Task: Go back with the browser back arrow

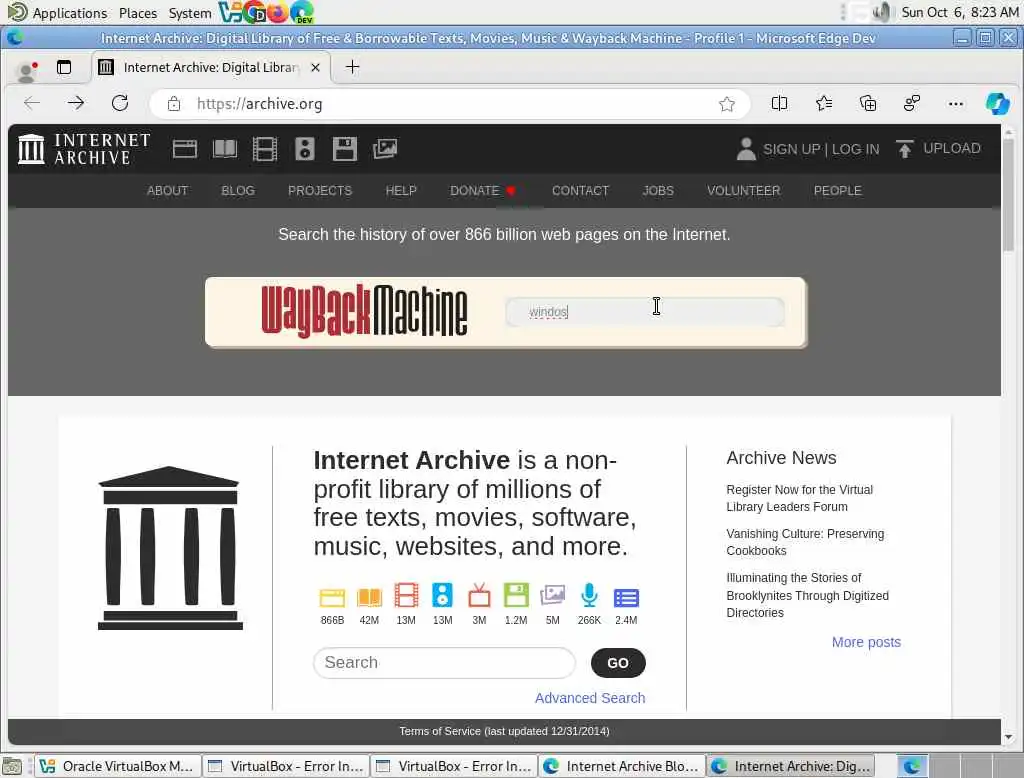Action: (x=32, y=103)
